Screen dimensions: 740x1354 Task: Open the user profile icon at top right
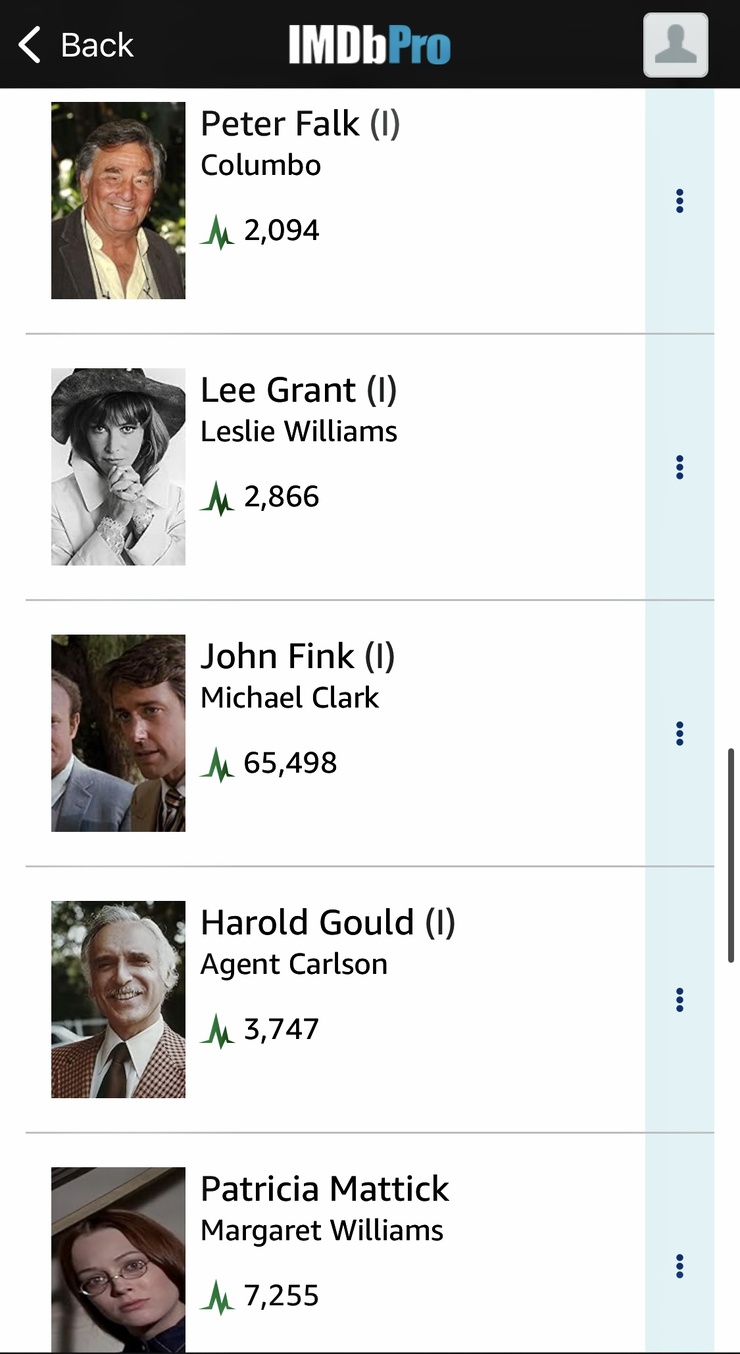click(676, 45)
